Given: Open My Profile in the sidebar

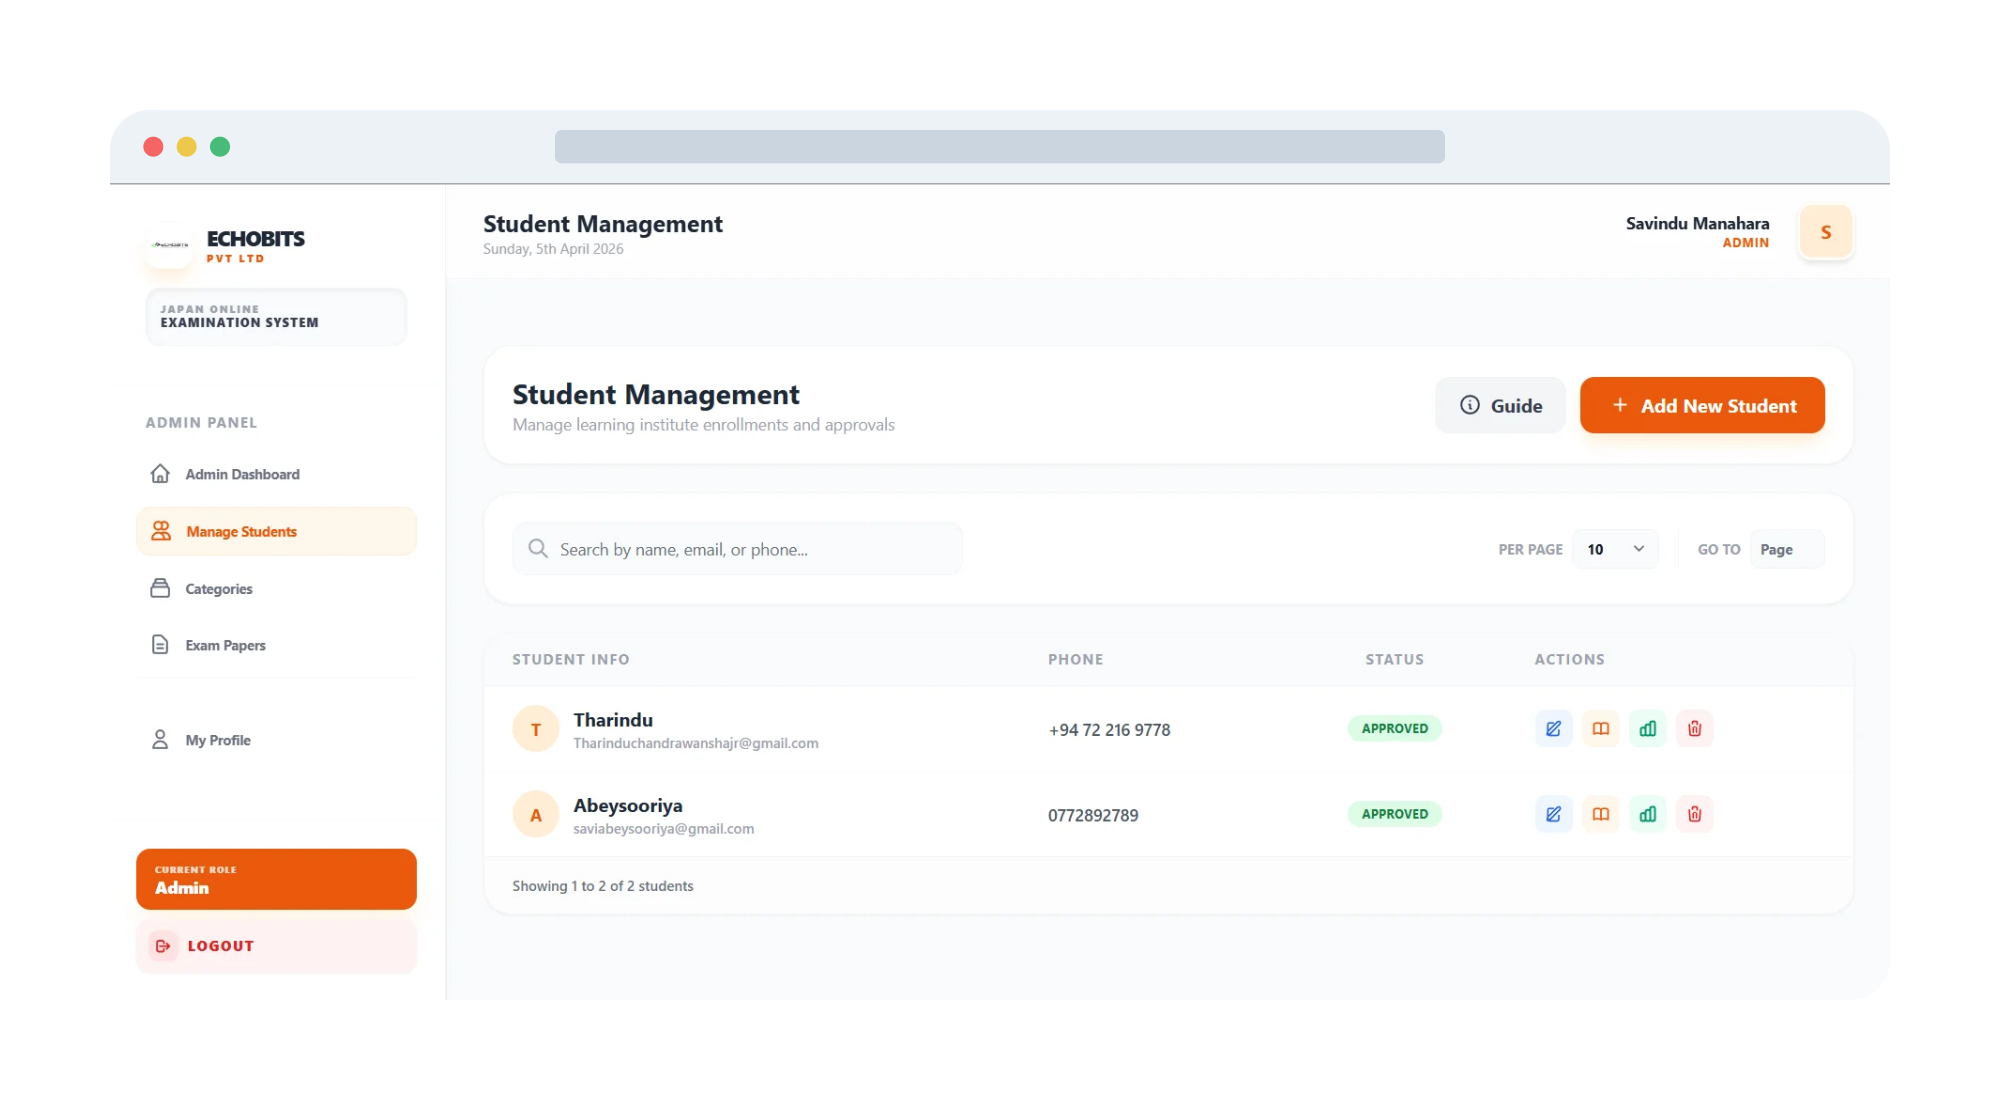Looking at the screenshot, I should [x=217, y=740].
